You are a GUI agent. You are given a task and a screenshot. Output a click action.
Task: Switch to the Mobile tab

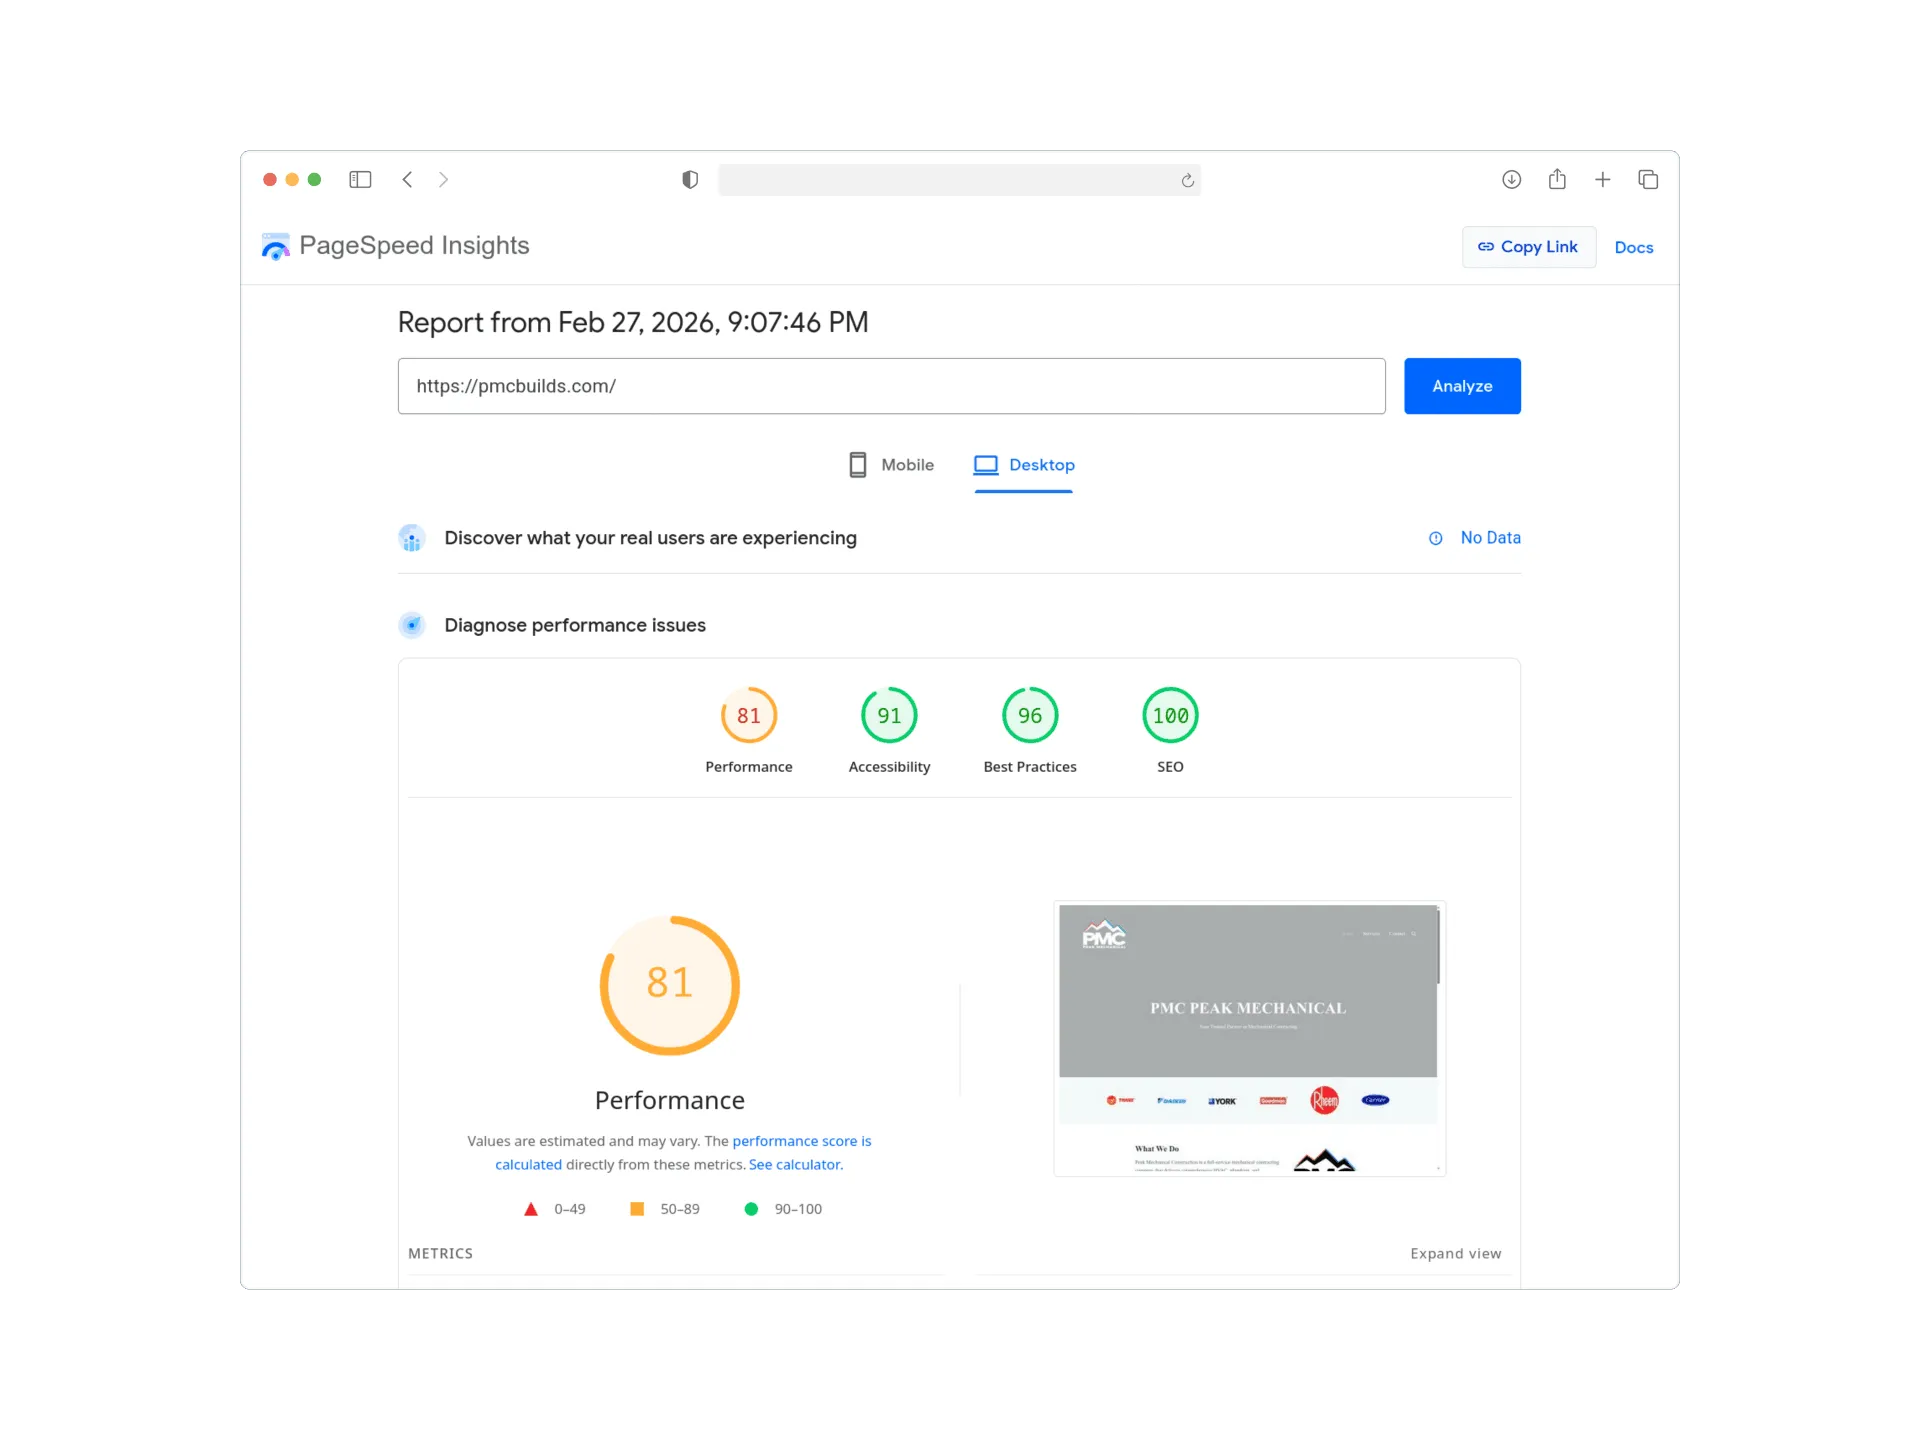tap(891, 465)
